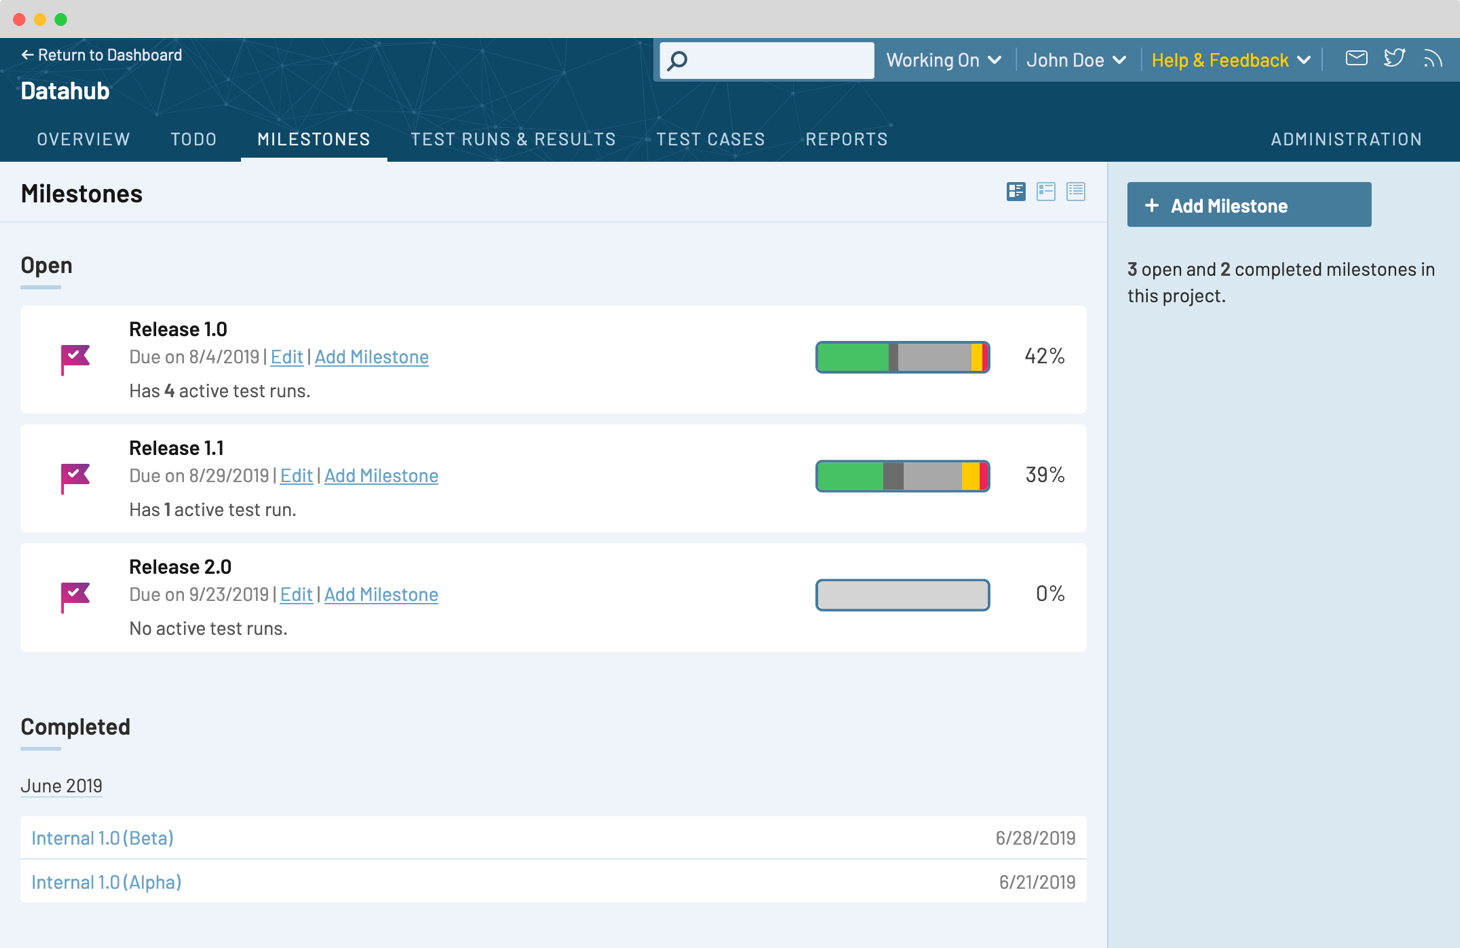Open the Internal 1.0 (Beta) milestone
The width and height of the screenshot is (1460, 948).
point(102,838)
